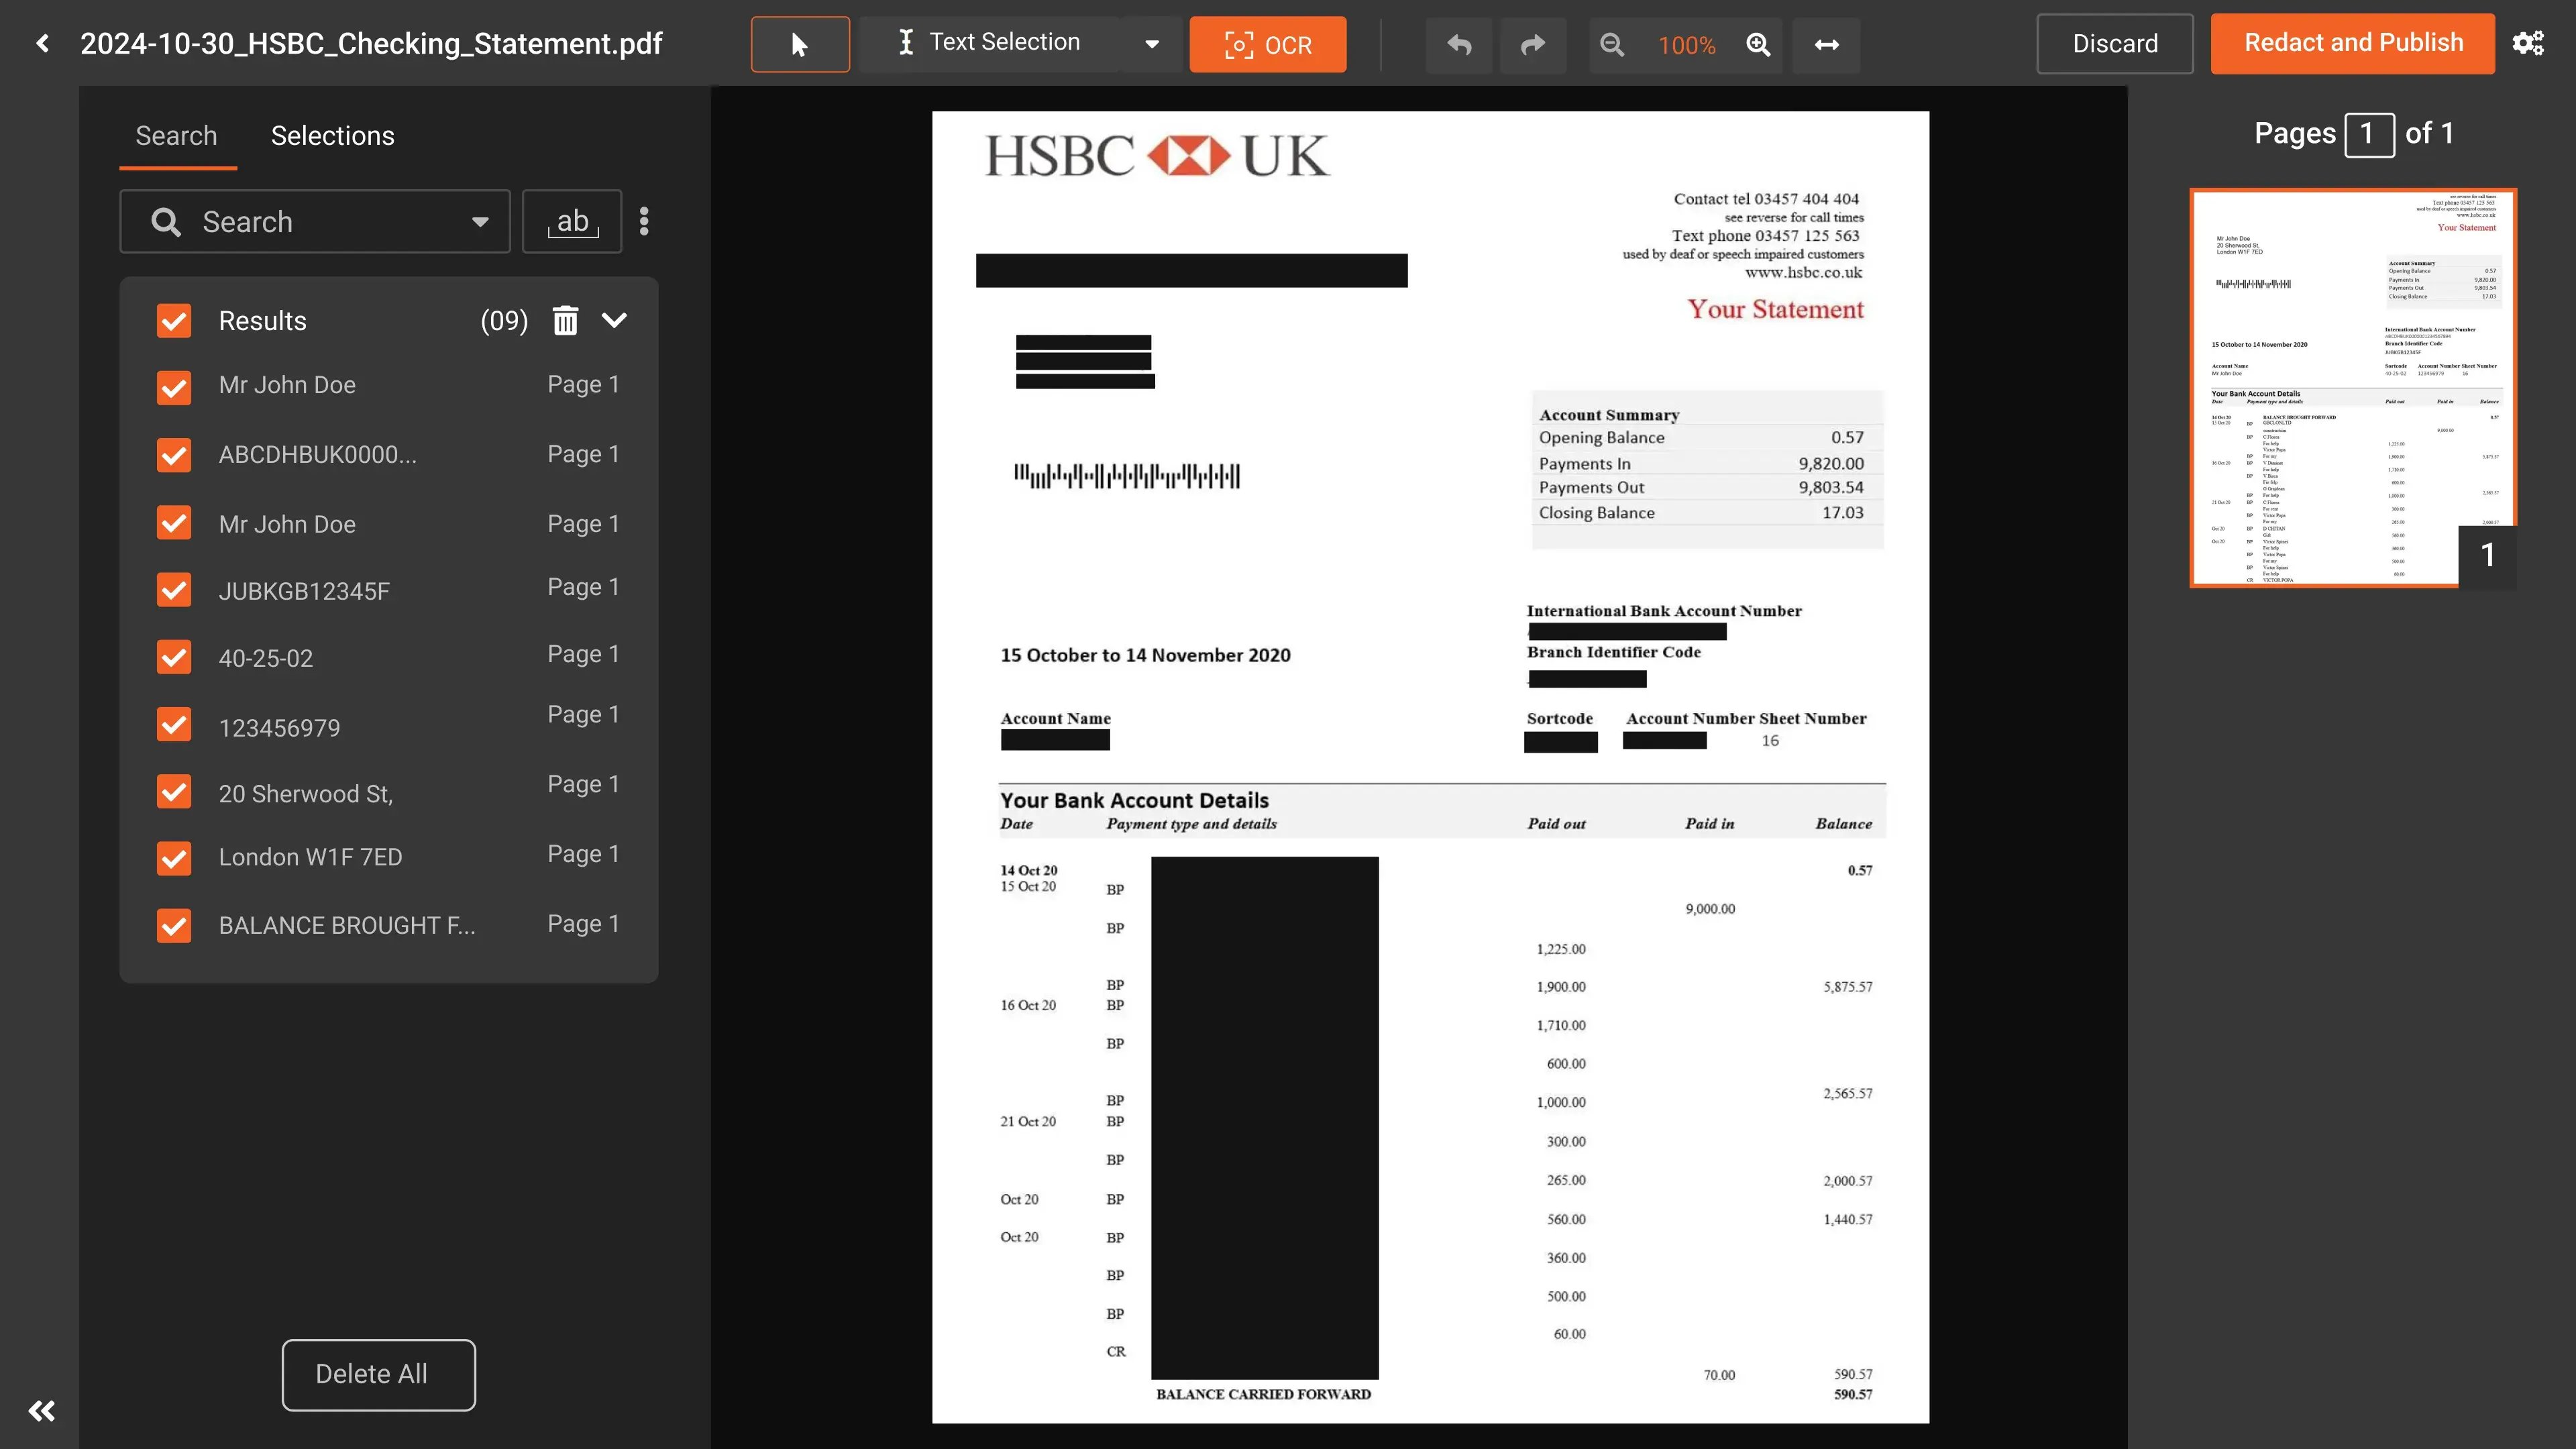Uncheck the JUBKGB12345F result
Image resolution: width=2576 pixels, height=1449 pixels.
click(x=173, y=590)
